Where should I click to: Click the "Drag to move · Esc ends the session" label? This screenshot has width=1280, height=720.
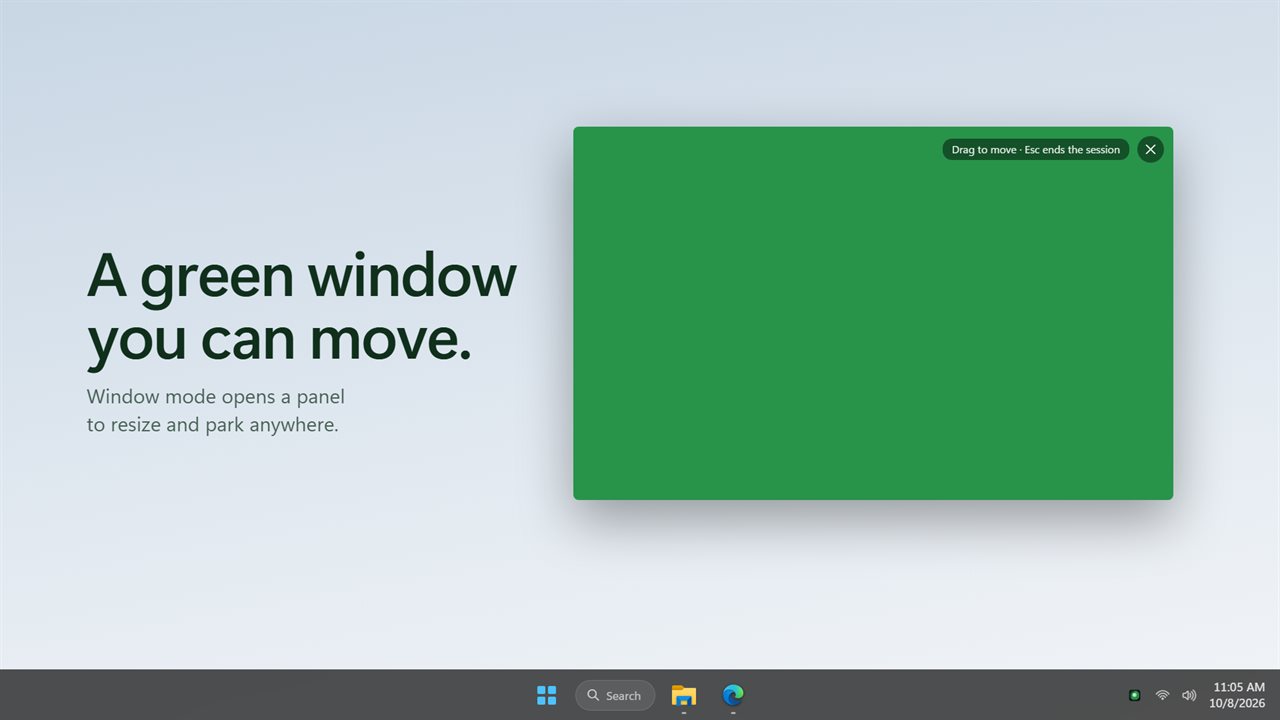[x=1036, y=150]
